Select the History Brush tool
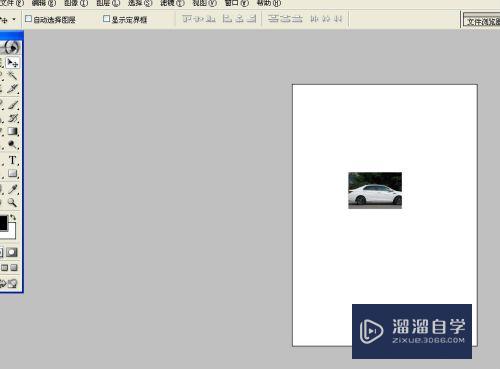This screenshot has width=500, height=369. pyautogui.click(x=13, y=118)
